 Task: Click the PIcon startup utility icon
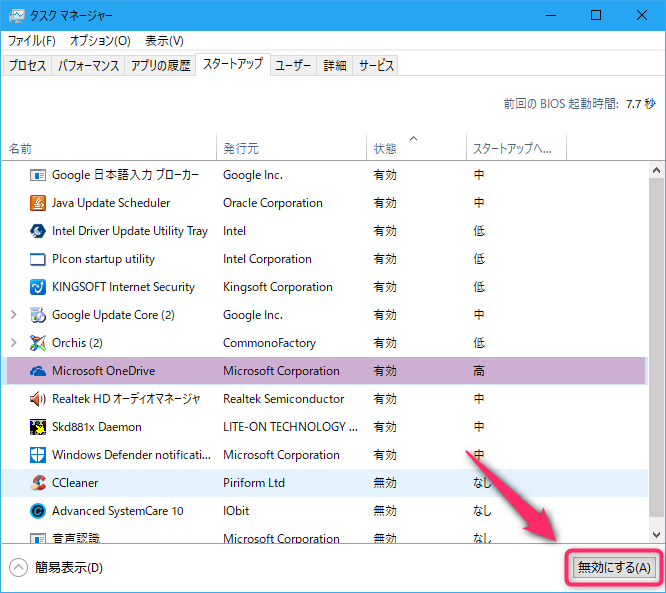38,259
